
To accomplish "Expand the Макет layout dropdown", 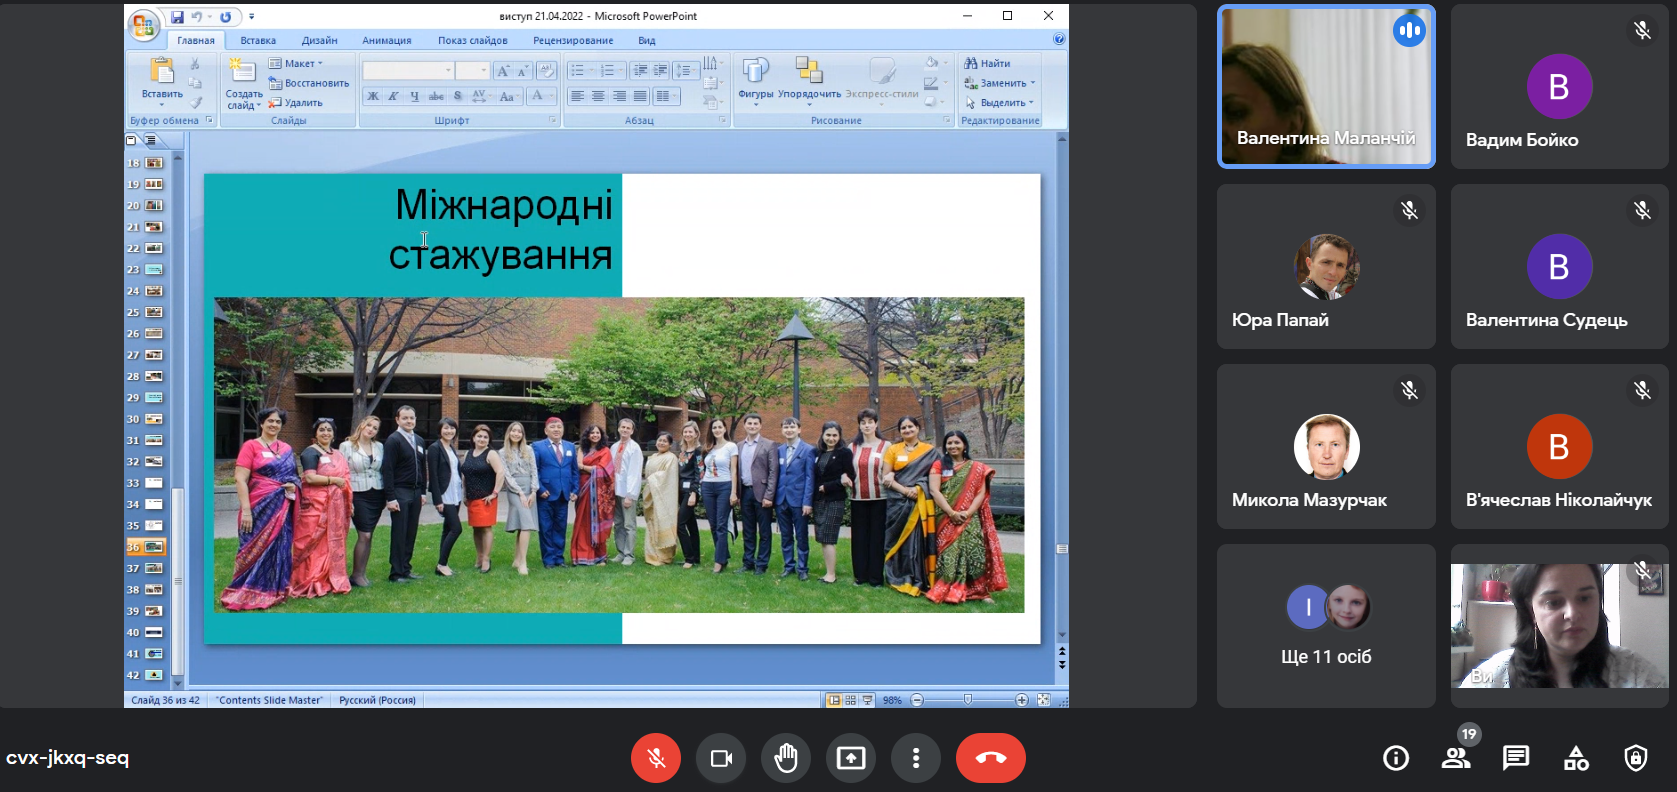I will (297, 63).
